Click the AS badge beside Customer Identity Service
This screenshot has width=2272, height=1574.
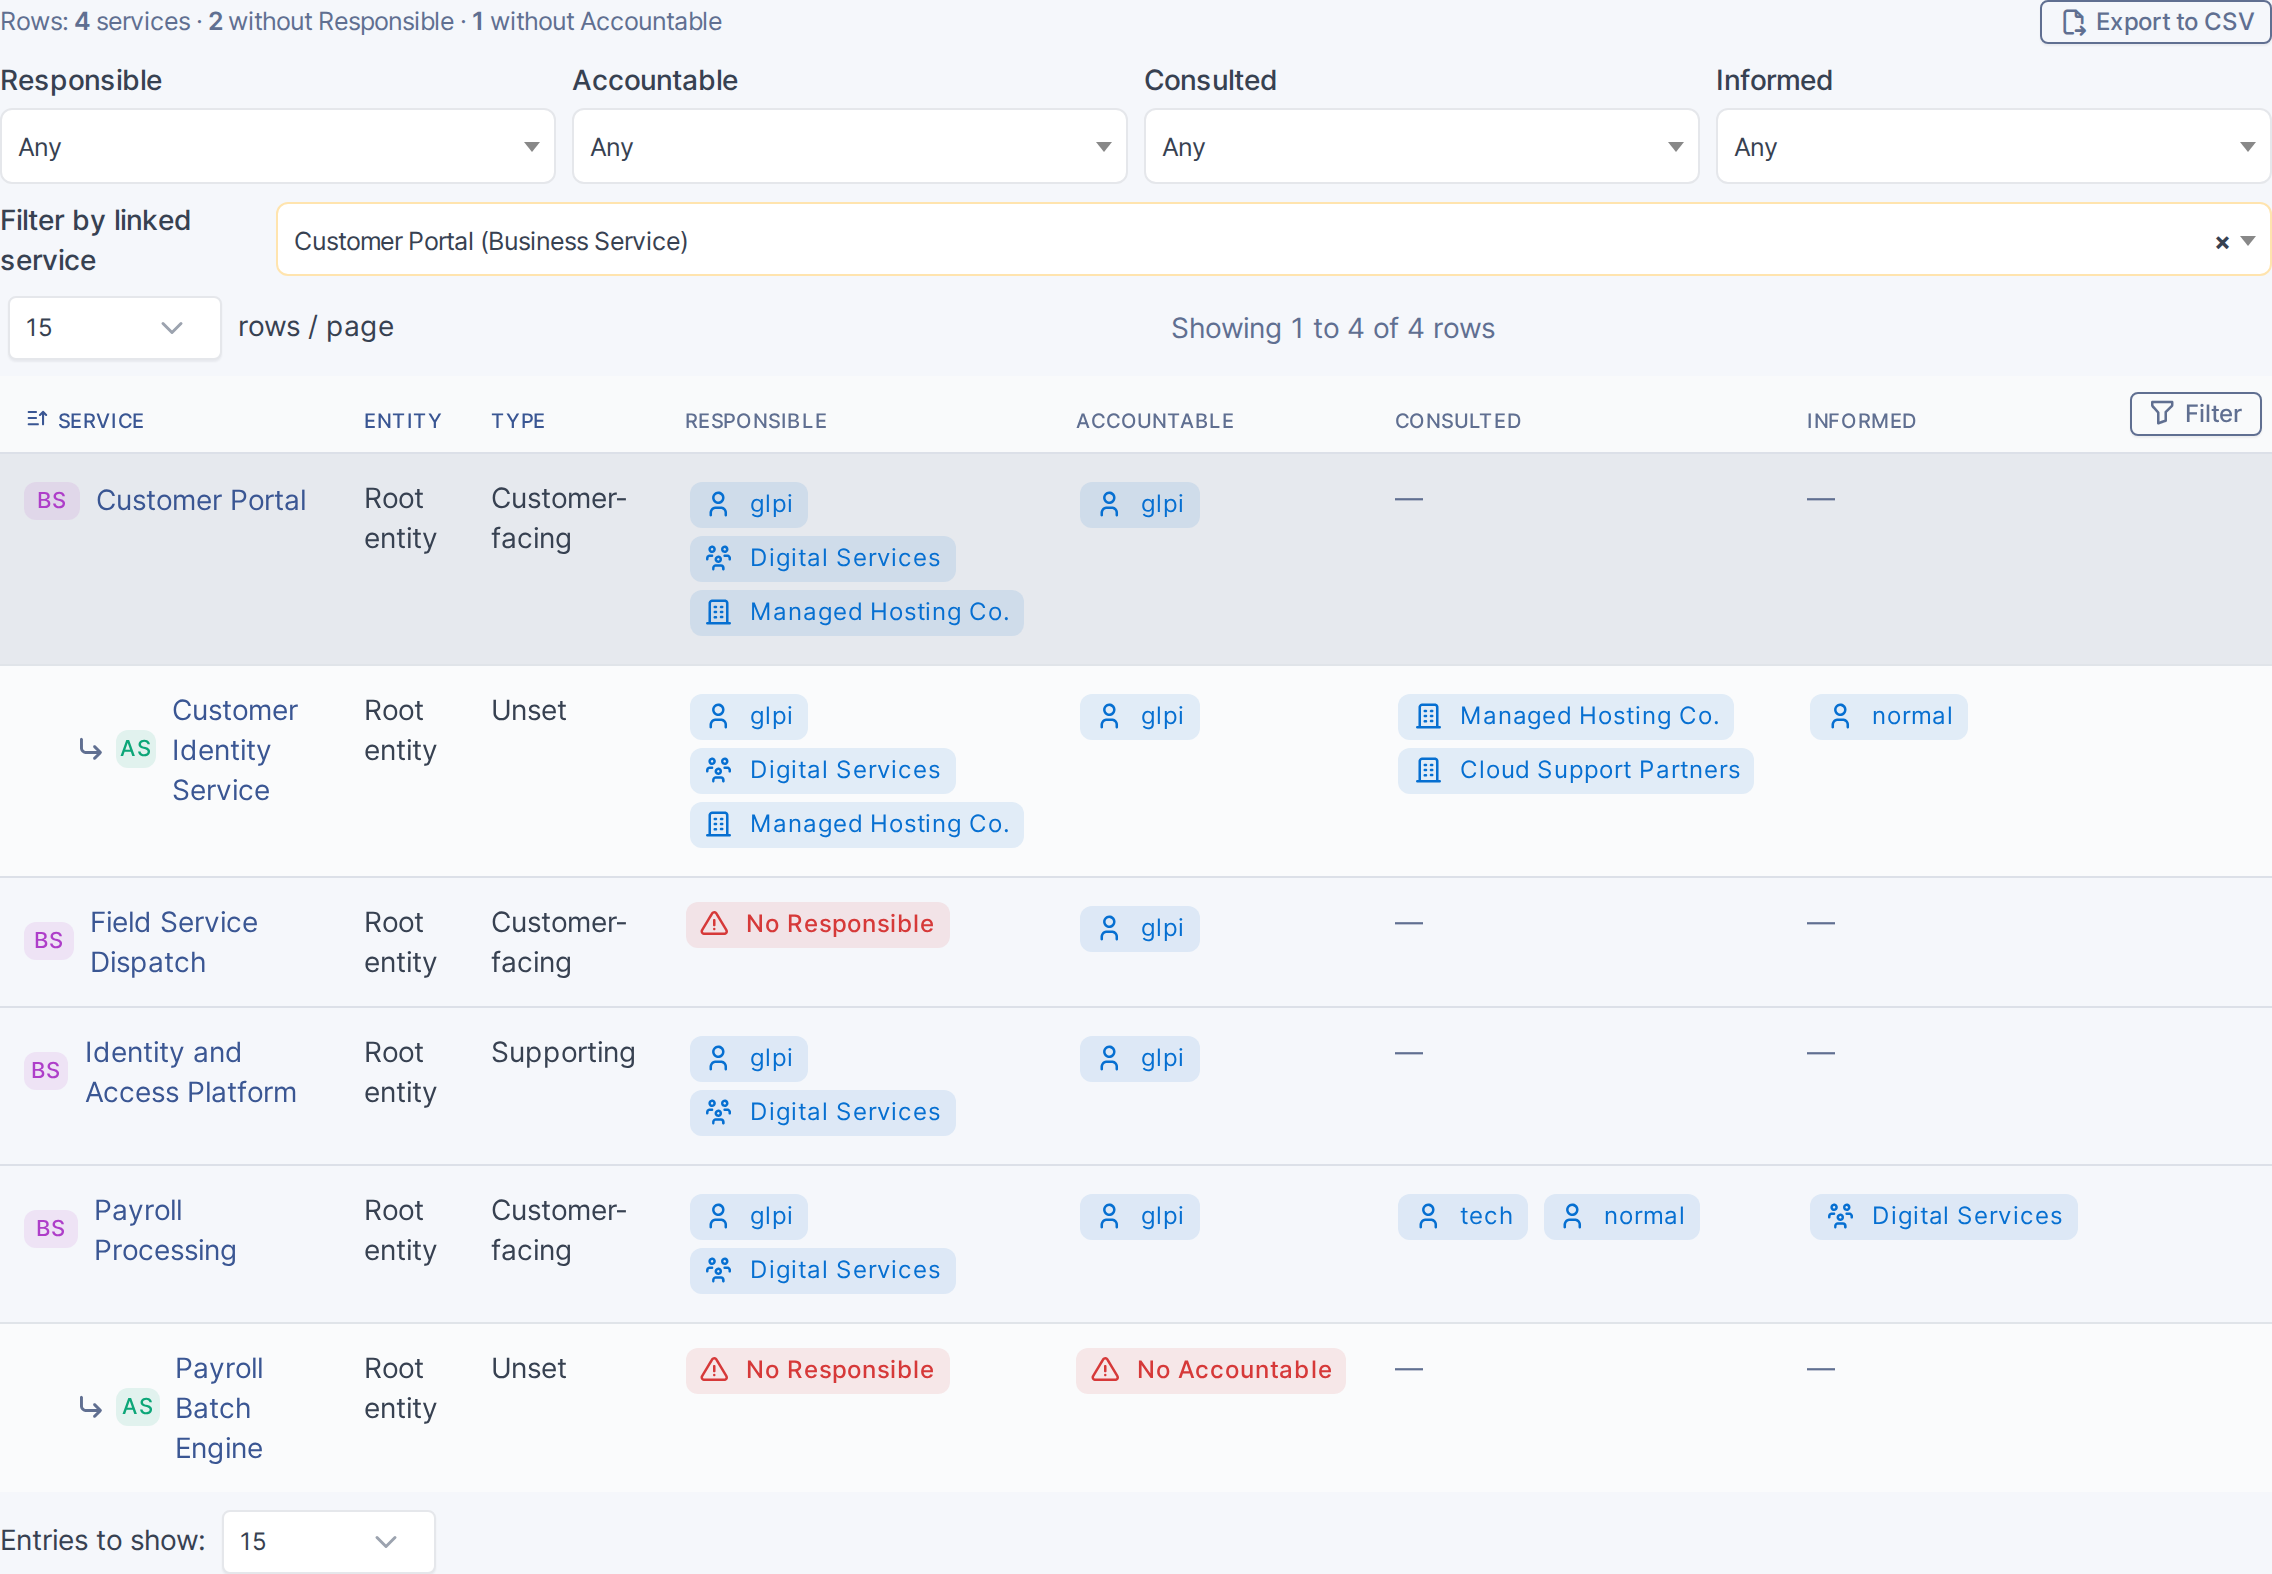[135, 748]
